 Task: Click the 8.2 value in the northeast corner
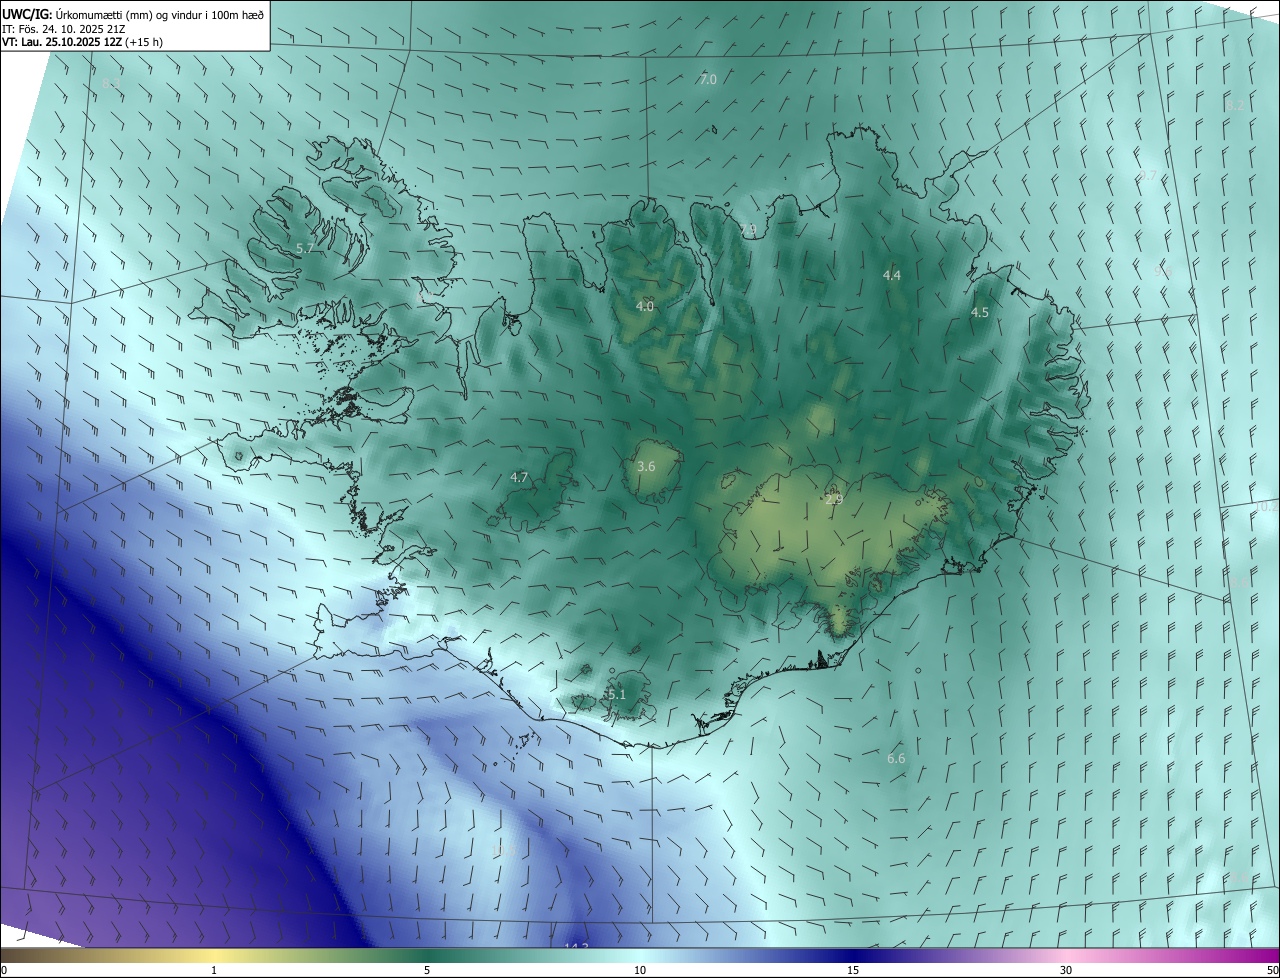[x=1236, y=105]
